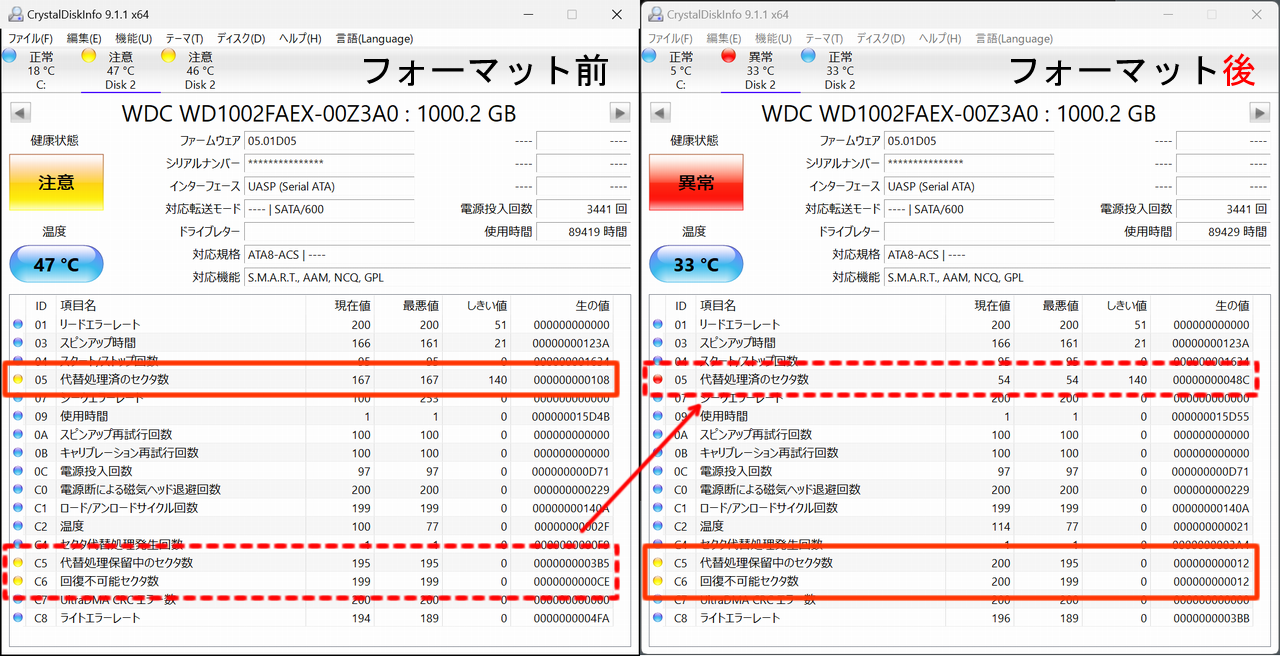Go to next disk in left window
Image resolution: width=1280 pixels, height=656 pixels.
(620, 113)
